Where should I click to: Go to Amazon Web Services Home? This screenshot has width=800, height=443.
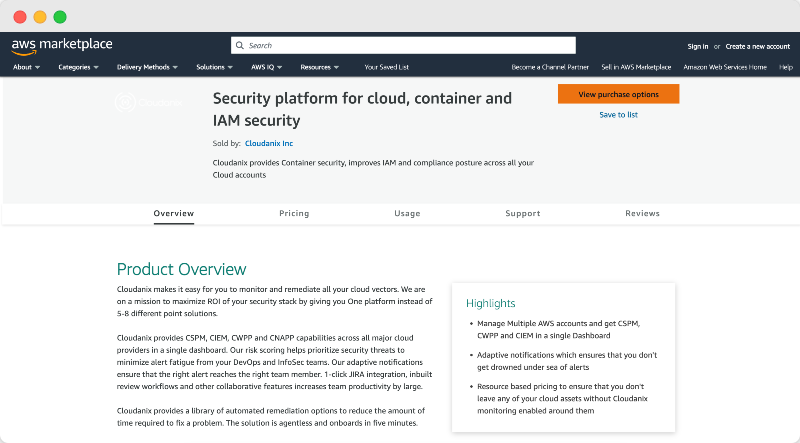725,67
